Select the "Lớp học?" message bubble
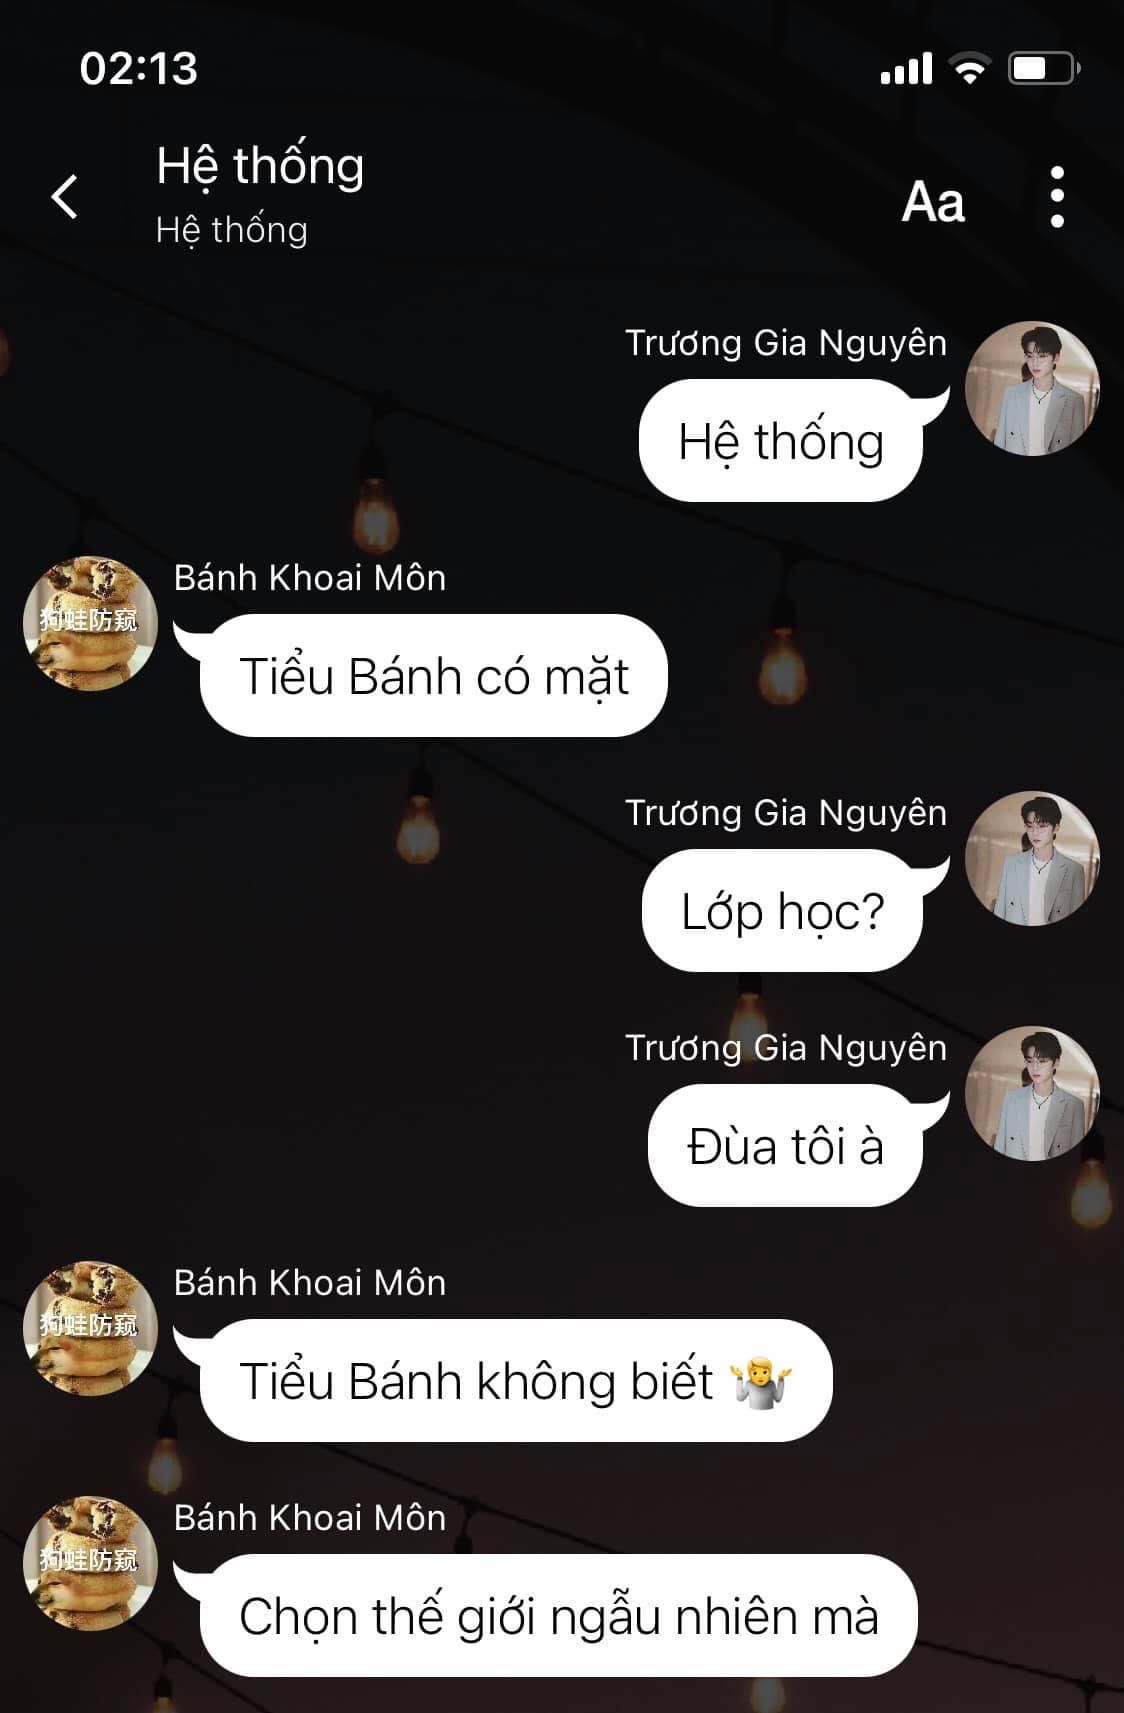The height and width of the screenshot is (1713, 1124). (x=782, y=911)
